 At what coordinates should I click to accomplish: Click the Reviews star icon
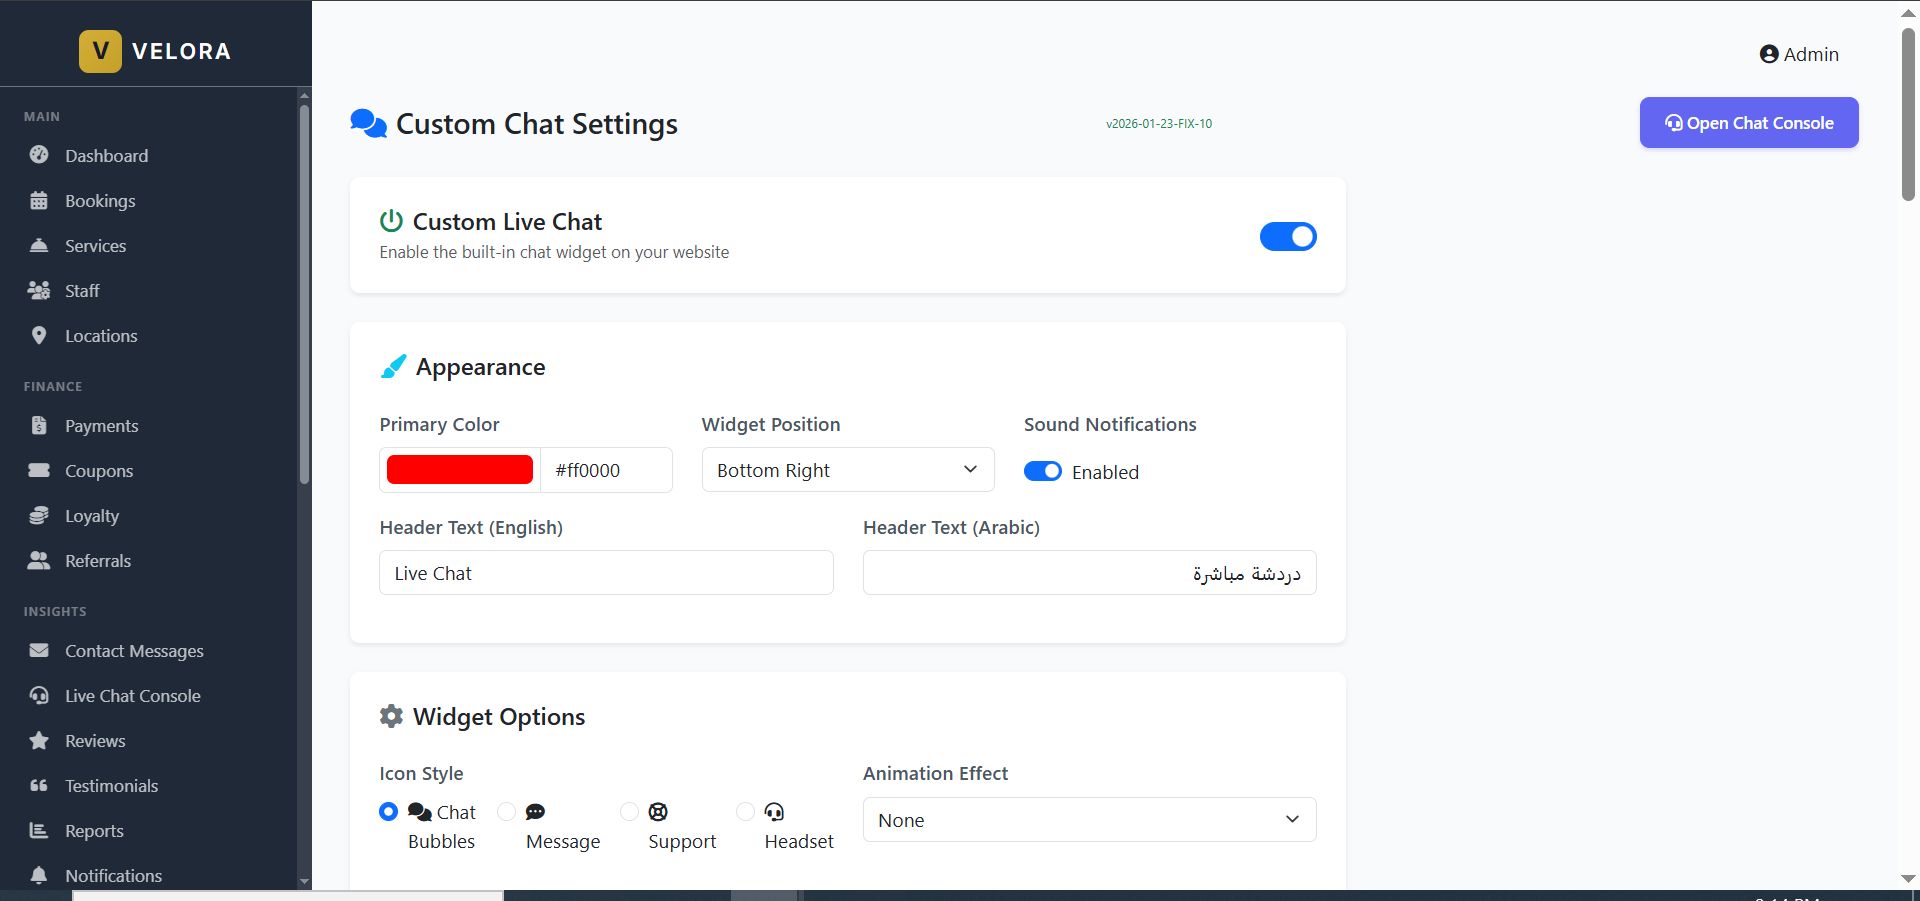[39, 740]
